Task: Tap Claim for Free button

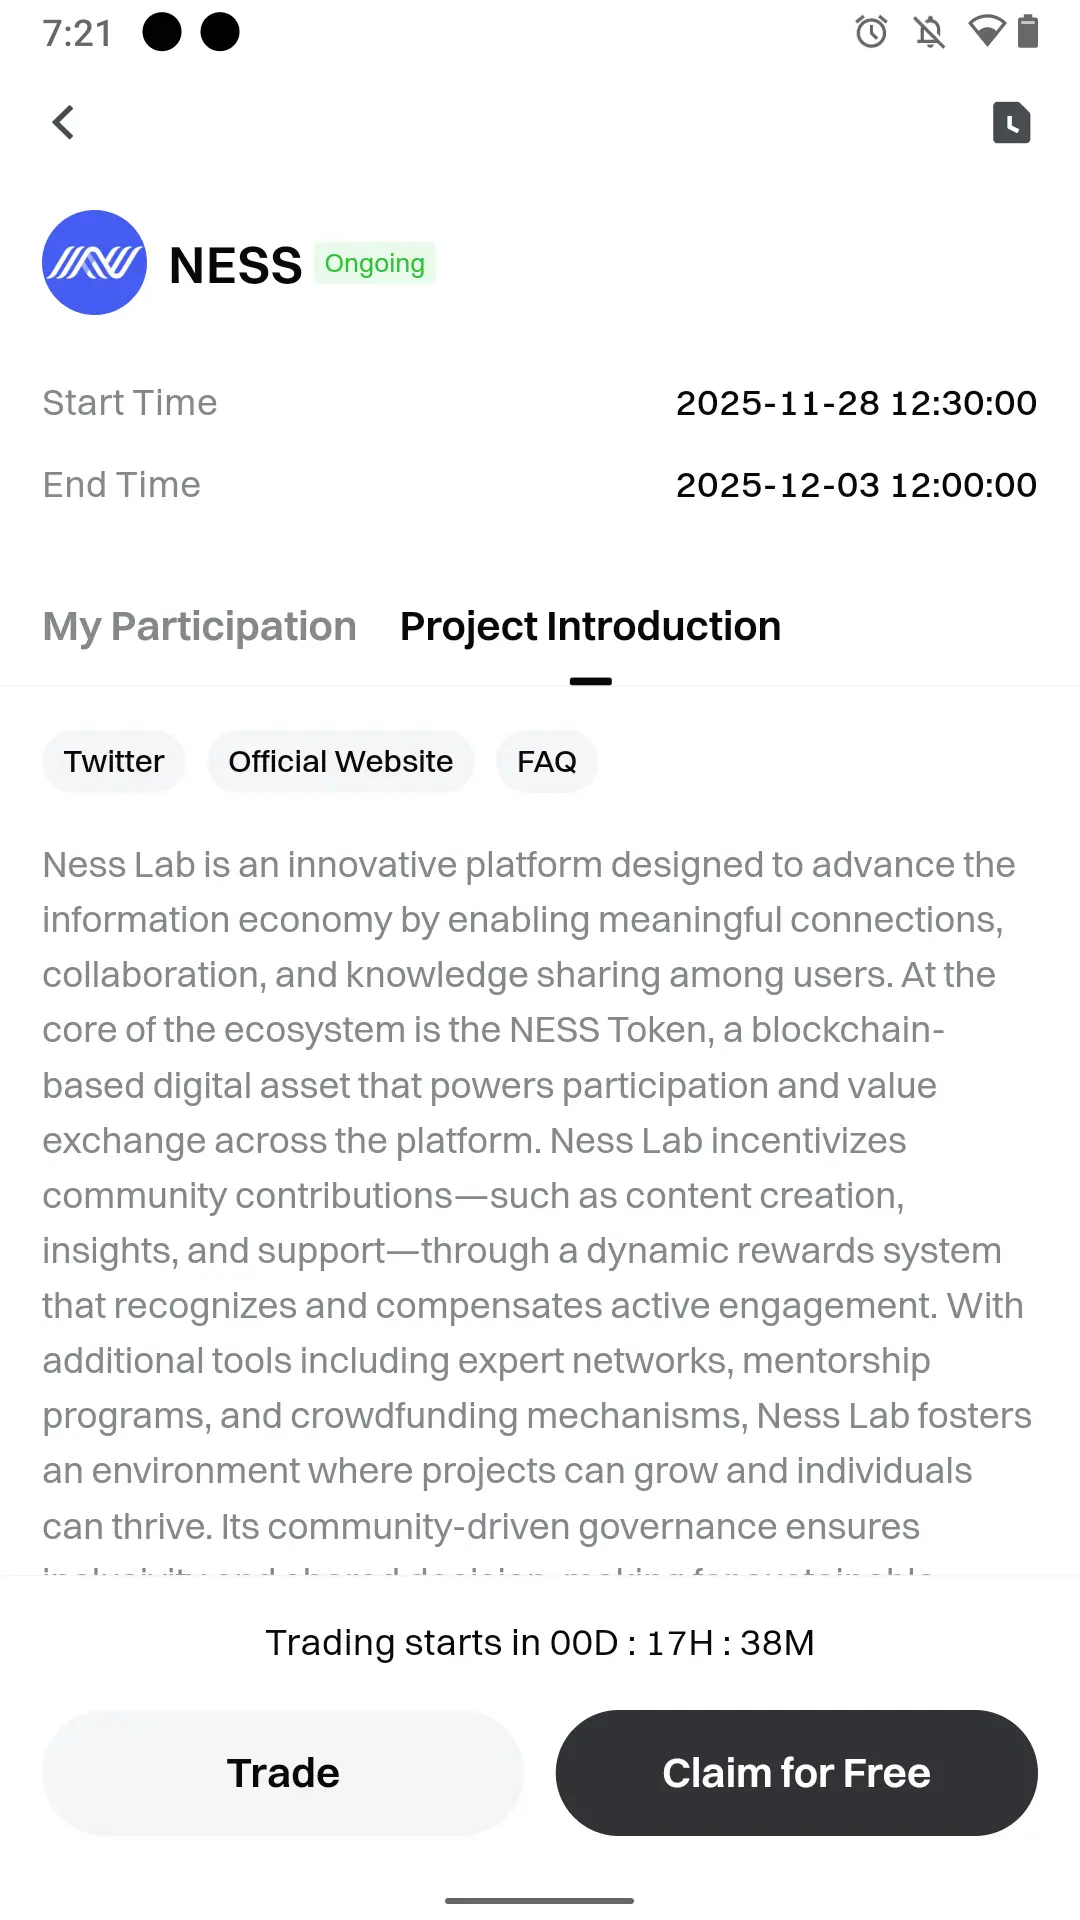Action: 797,1773
